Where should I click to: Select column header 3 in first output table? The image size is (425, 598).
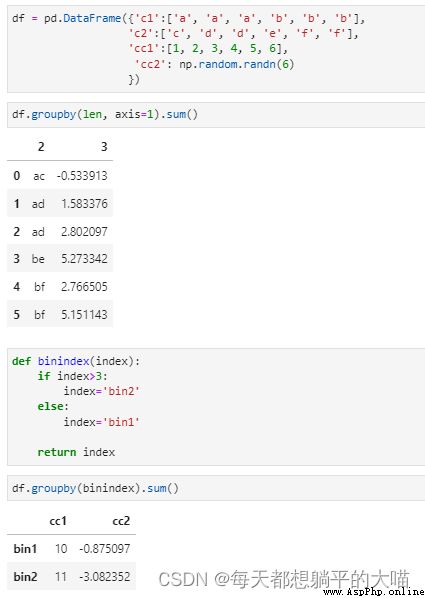click(x=104, y=147)
